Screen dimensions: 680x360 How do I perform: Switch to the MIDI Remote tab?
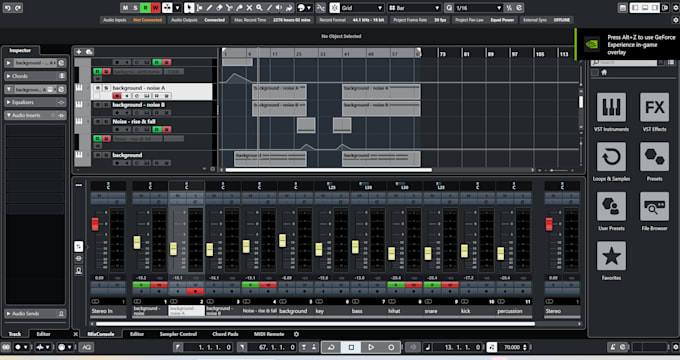(x=269, y=334)
